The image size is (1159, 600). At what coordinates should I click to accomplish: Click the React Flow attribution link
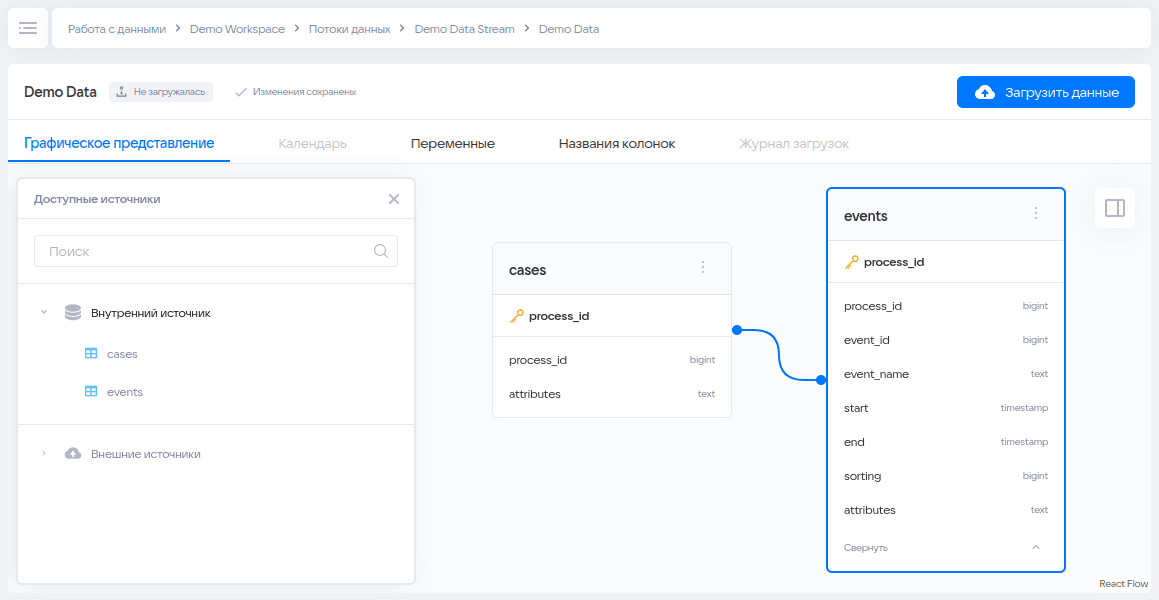tap(1124, 584)
